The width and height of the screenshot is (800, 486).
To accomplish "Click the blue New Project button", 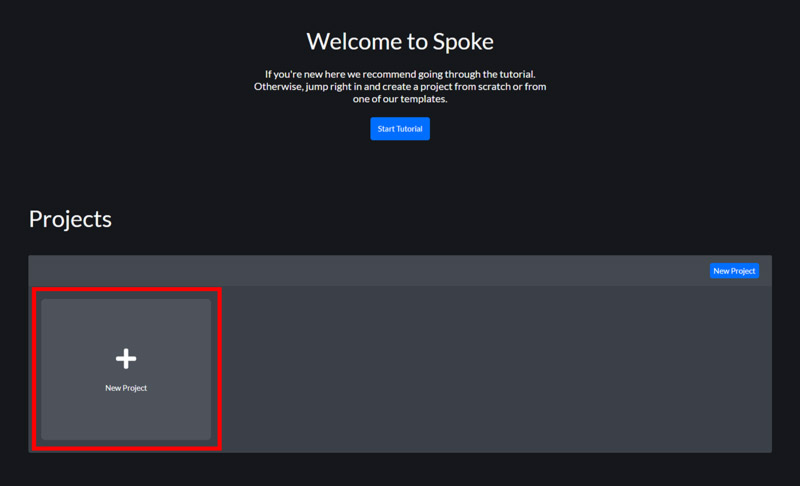I will point(734,271).
